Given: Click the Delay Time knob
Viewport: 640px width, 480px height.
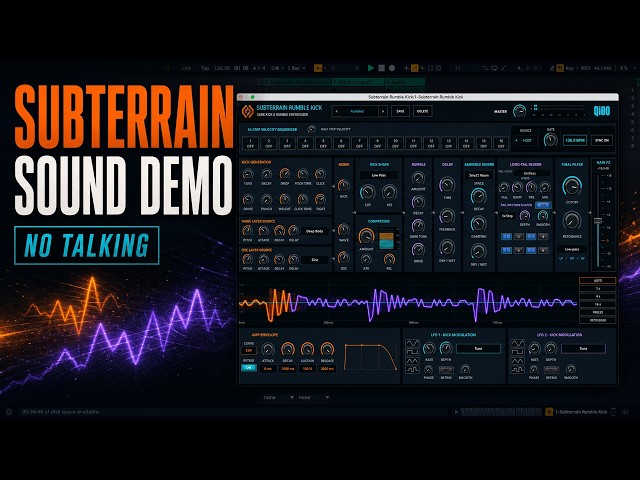Looking at the screenshot, I should pos(447,185).
